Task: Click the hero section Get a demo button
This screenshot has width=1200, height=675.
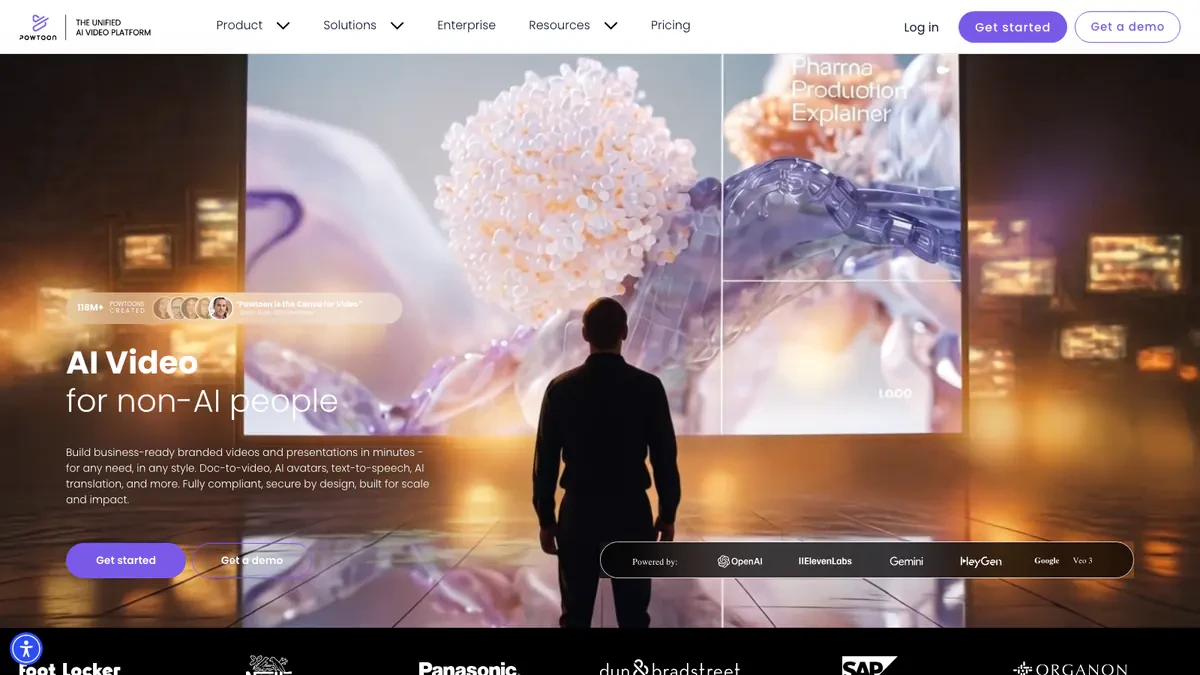Action: pos(252,560)
